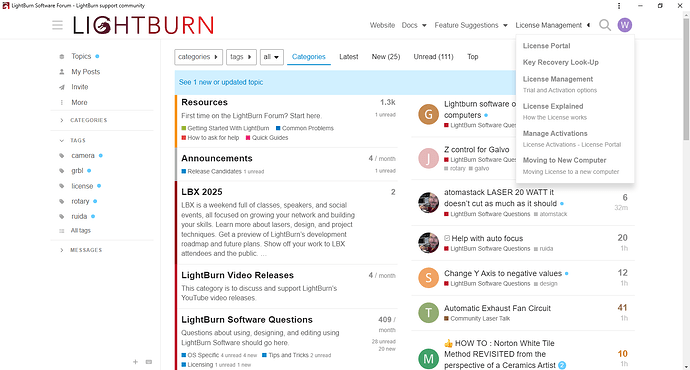Click the green M user avatar
The height and width of the screenshot is (370, 690).
[428, 359]
